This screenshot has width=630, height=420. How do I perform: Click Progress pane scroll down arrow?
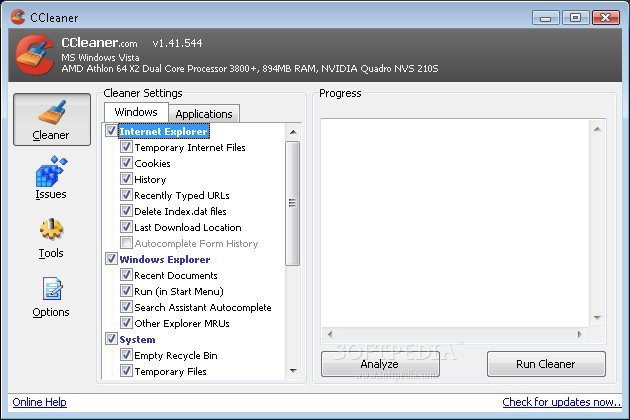click(x=597, y=318)
